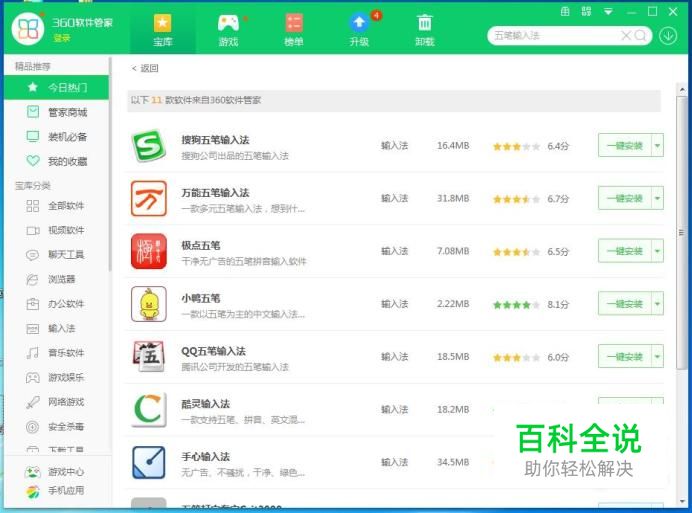
Task: Expand install options for 万能五笔输入法
Action: [658, 198]
